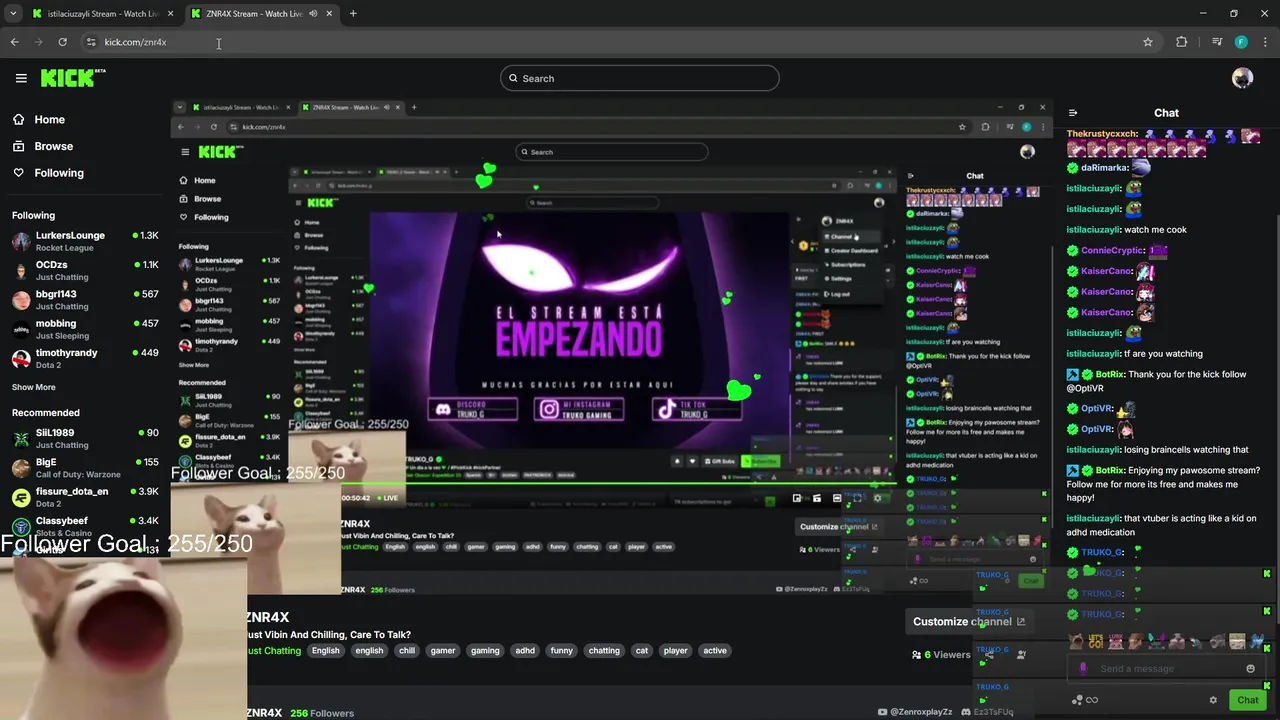Click daRimarka username in the main chat
The width and height of the screenshot is (1280, 720).
tap(1104, 168)
